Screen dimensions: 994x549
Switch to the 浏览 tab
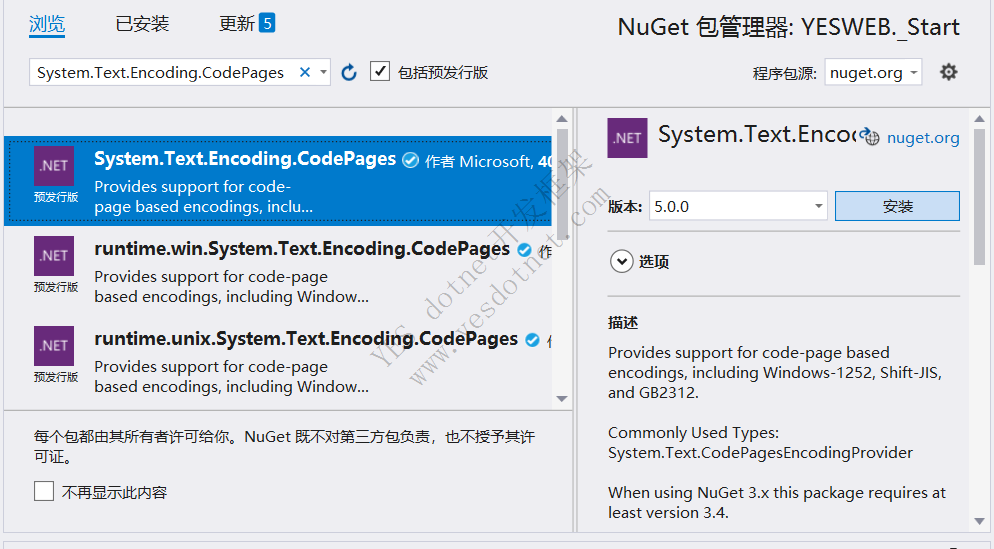[x=47, y=24]
